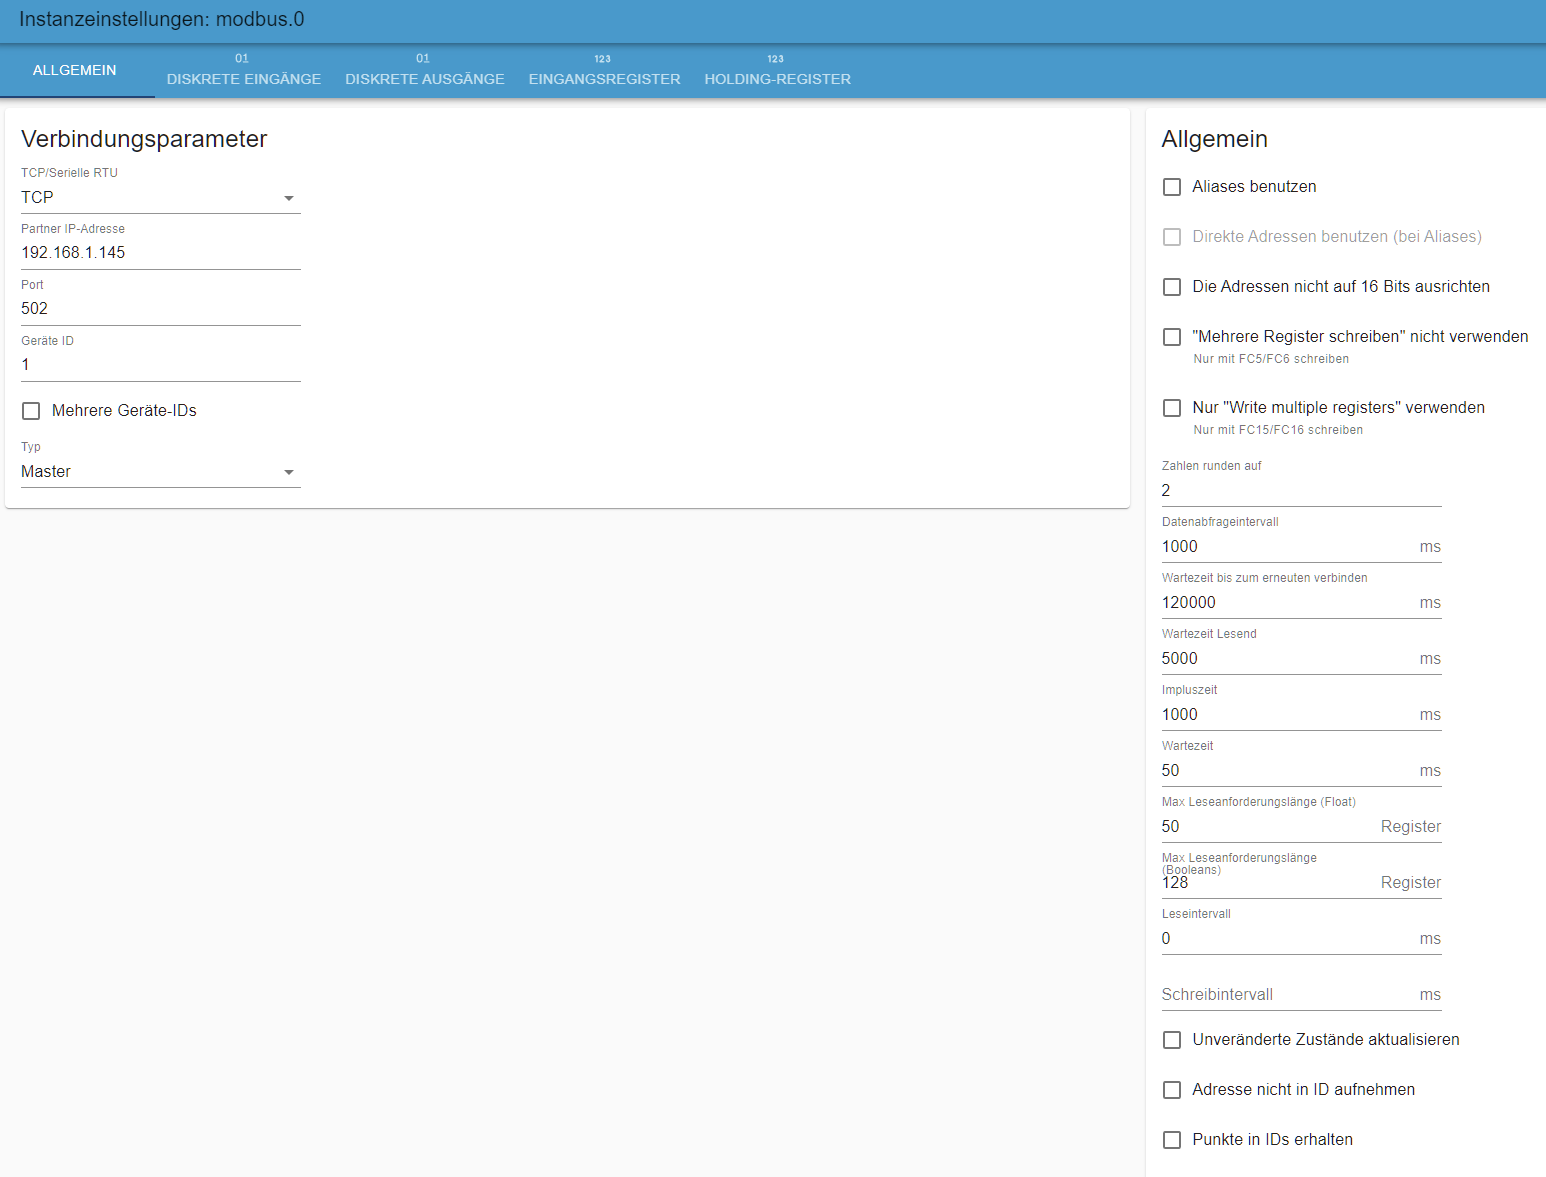Click the Instanzeinstellungen: modbus.0 title
The width and height of the screenshot is (1546, 1177).
pos(162,19)
